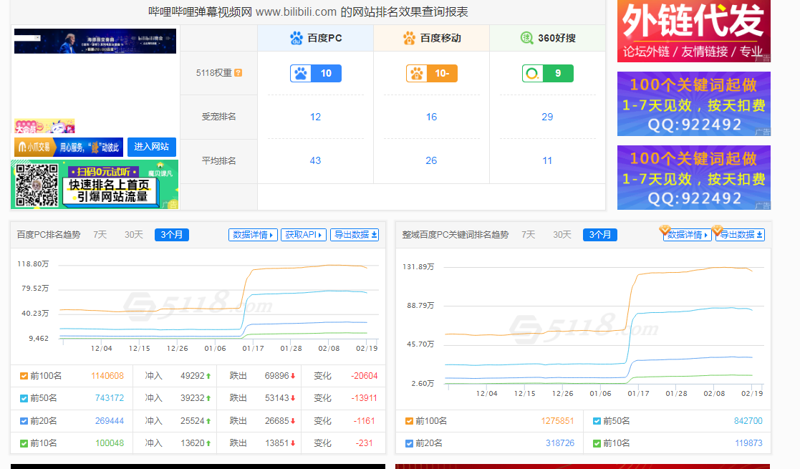Click 整域 前20名 value 318726
800x469 pixels.
560,443
